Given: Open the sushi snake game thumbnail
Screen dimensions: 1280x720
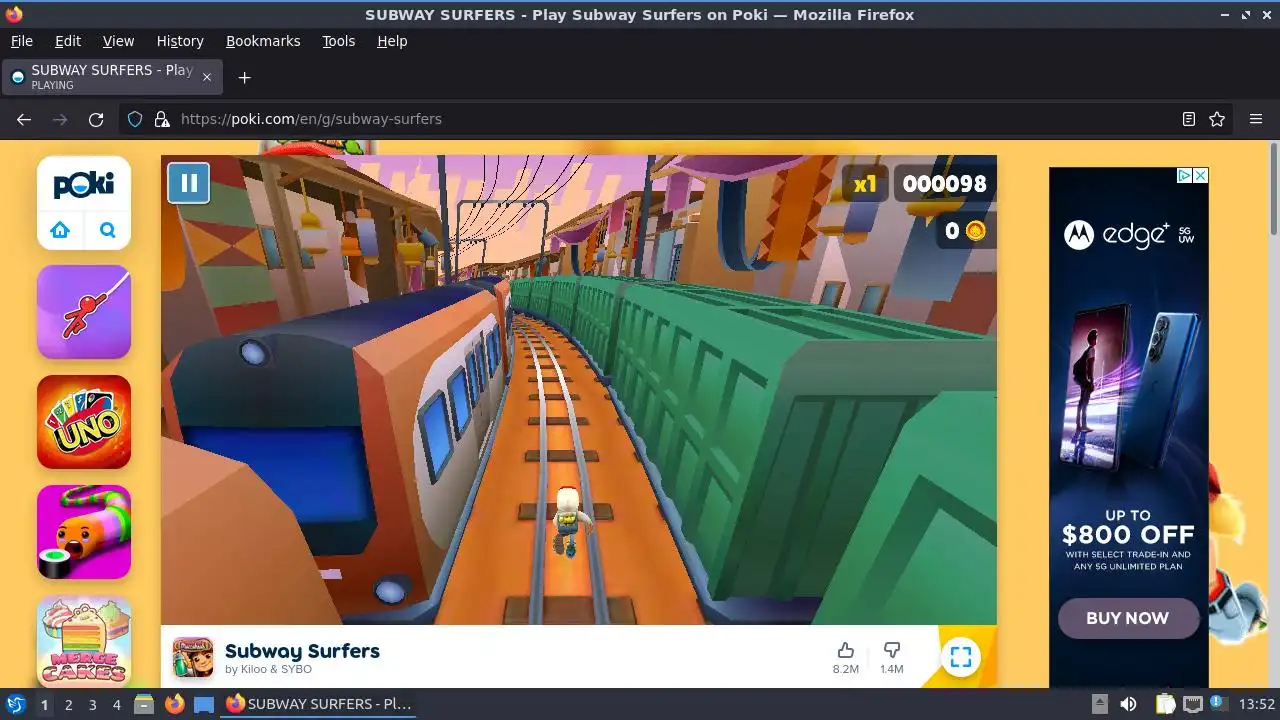Looking at the screenshot, I should 84,532.
